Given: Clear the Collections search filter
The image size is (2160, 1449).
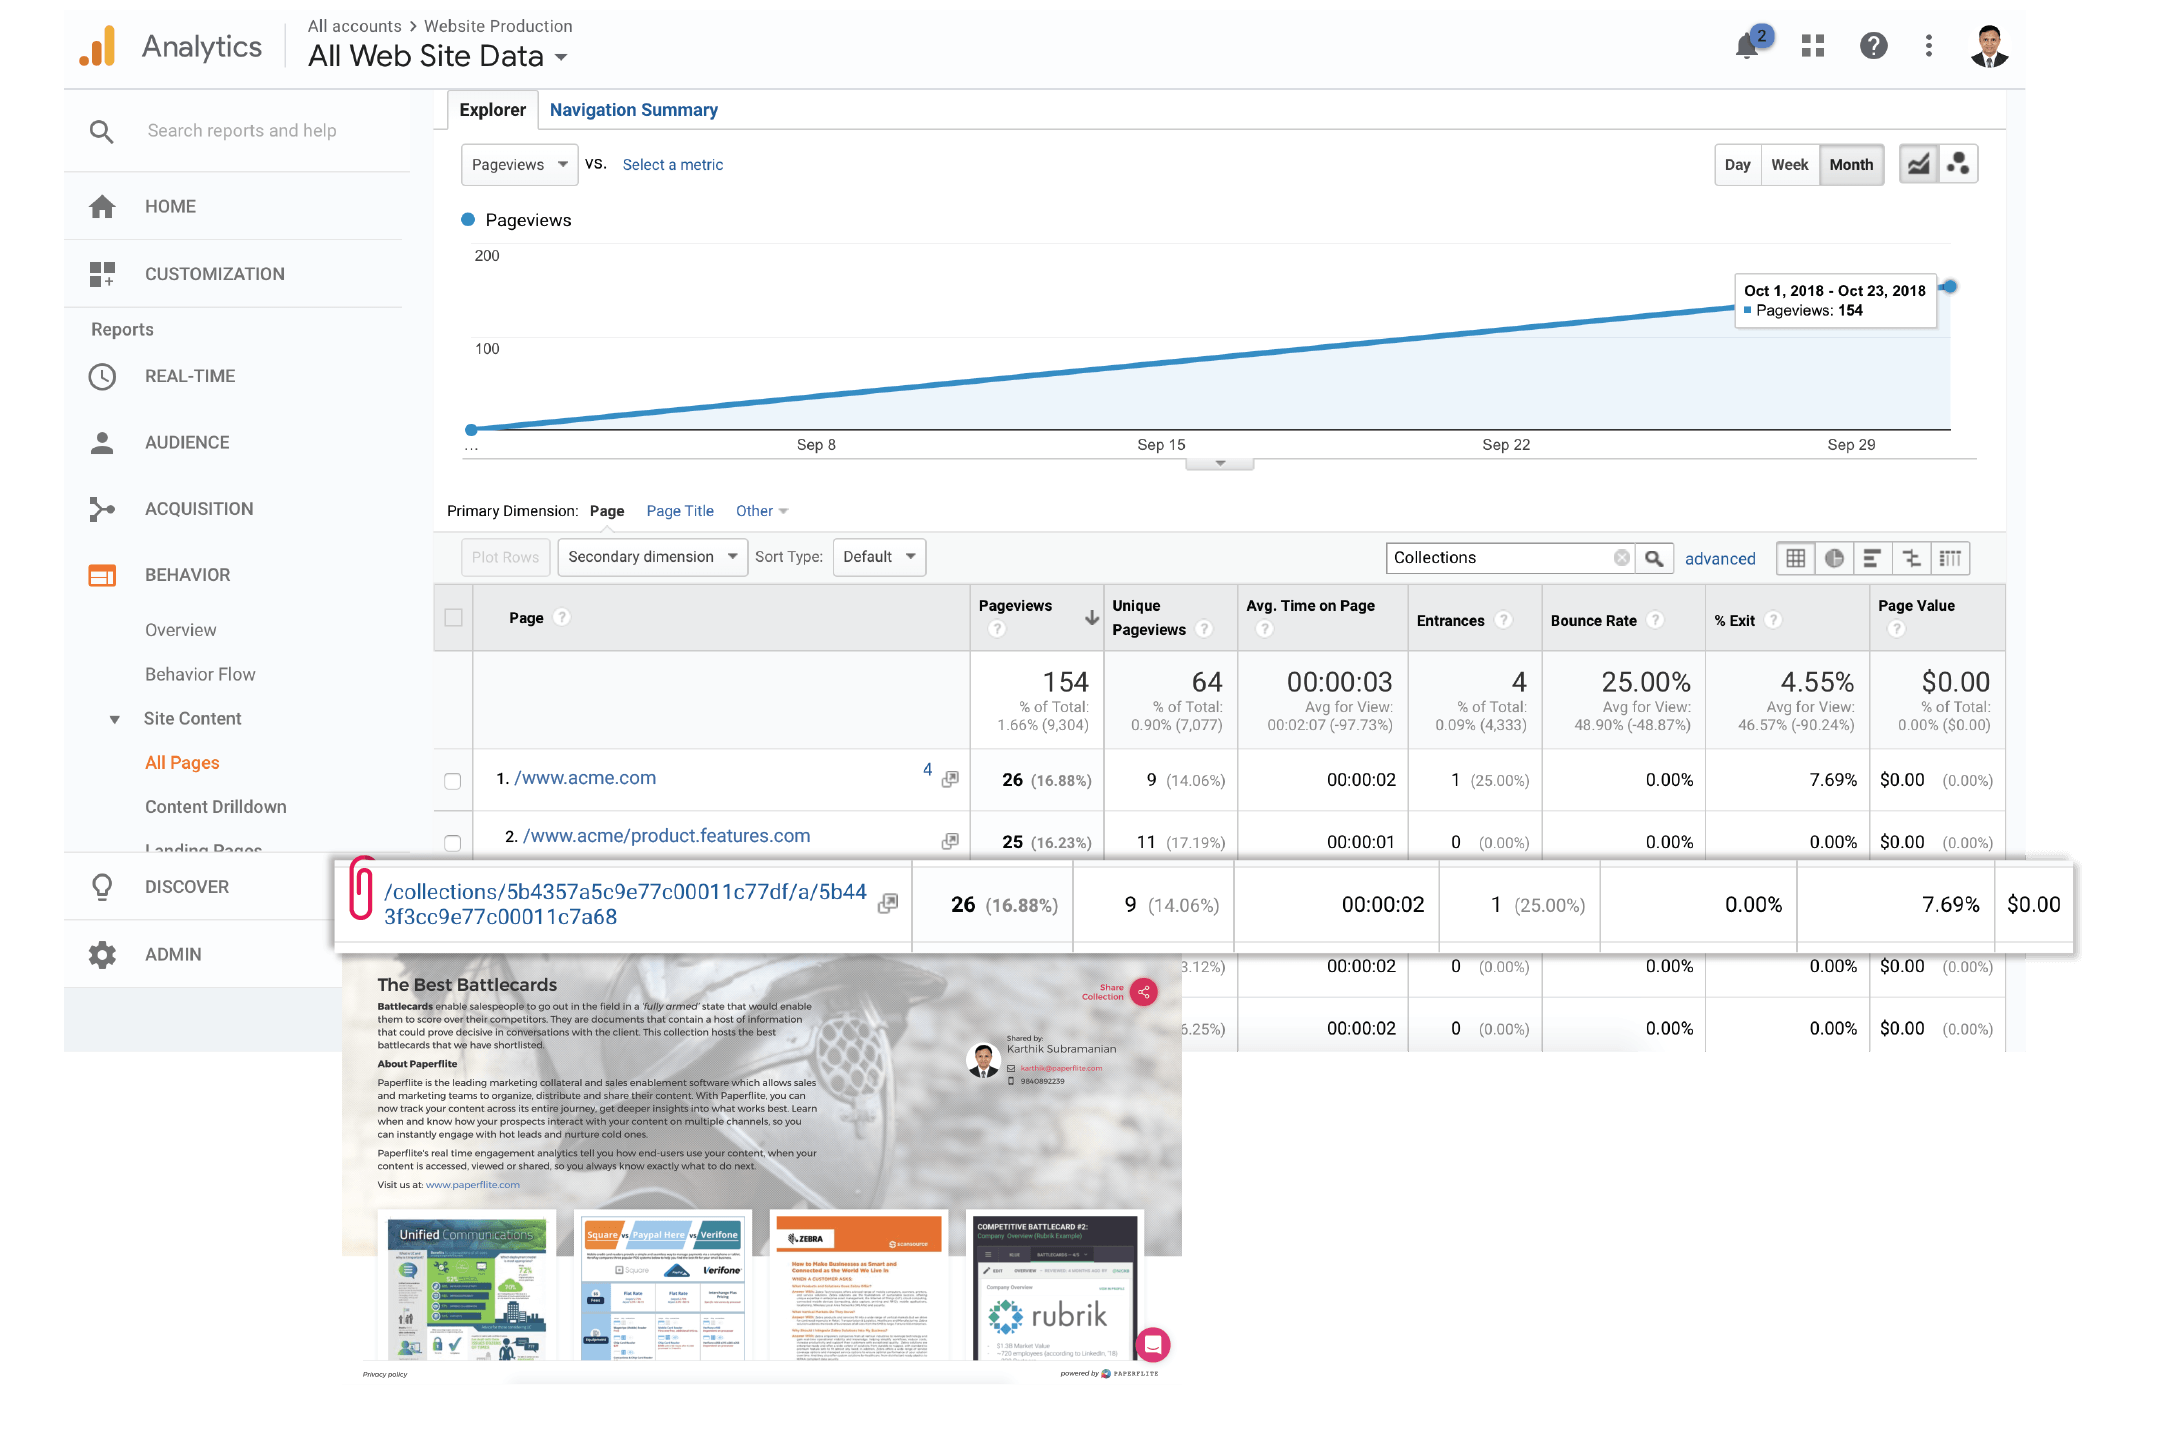Looking at the screenshot, I should click(1621, 558).
